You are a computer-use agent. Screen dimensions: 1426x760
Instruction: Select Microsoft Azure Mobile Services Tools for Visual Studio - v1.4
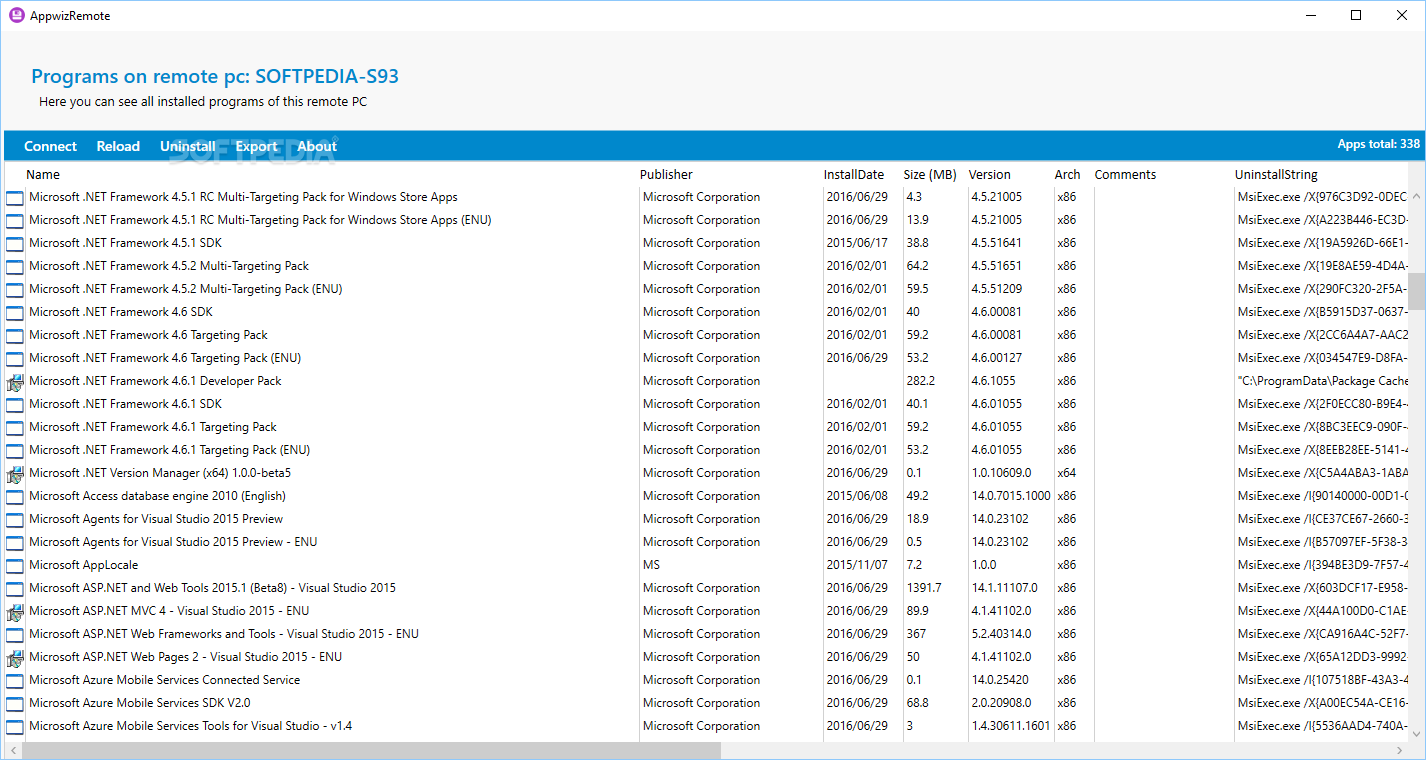tap(190, 726)
